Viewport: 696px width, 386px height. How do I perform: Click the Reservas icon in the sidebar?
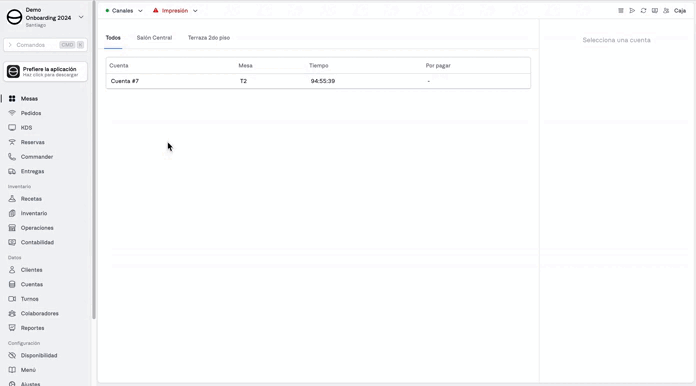tap(12, 142)
